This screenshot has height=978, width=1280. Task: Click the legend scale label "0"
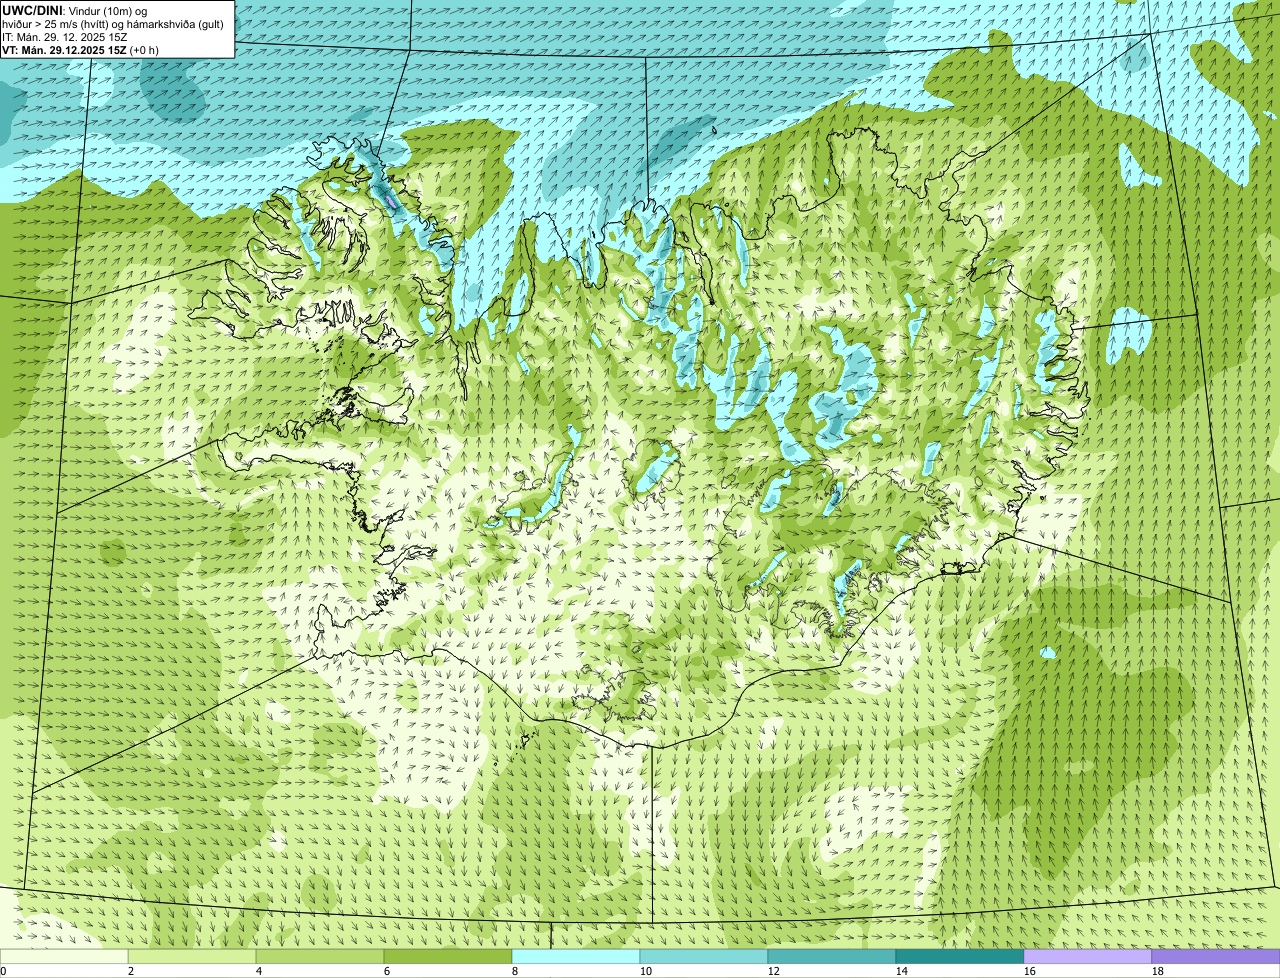tap(3, 971)
